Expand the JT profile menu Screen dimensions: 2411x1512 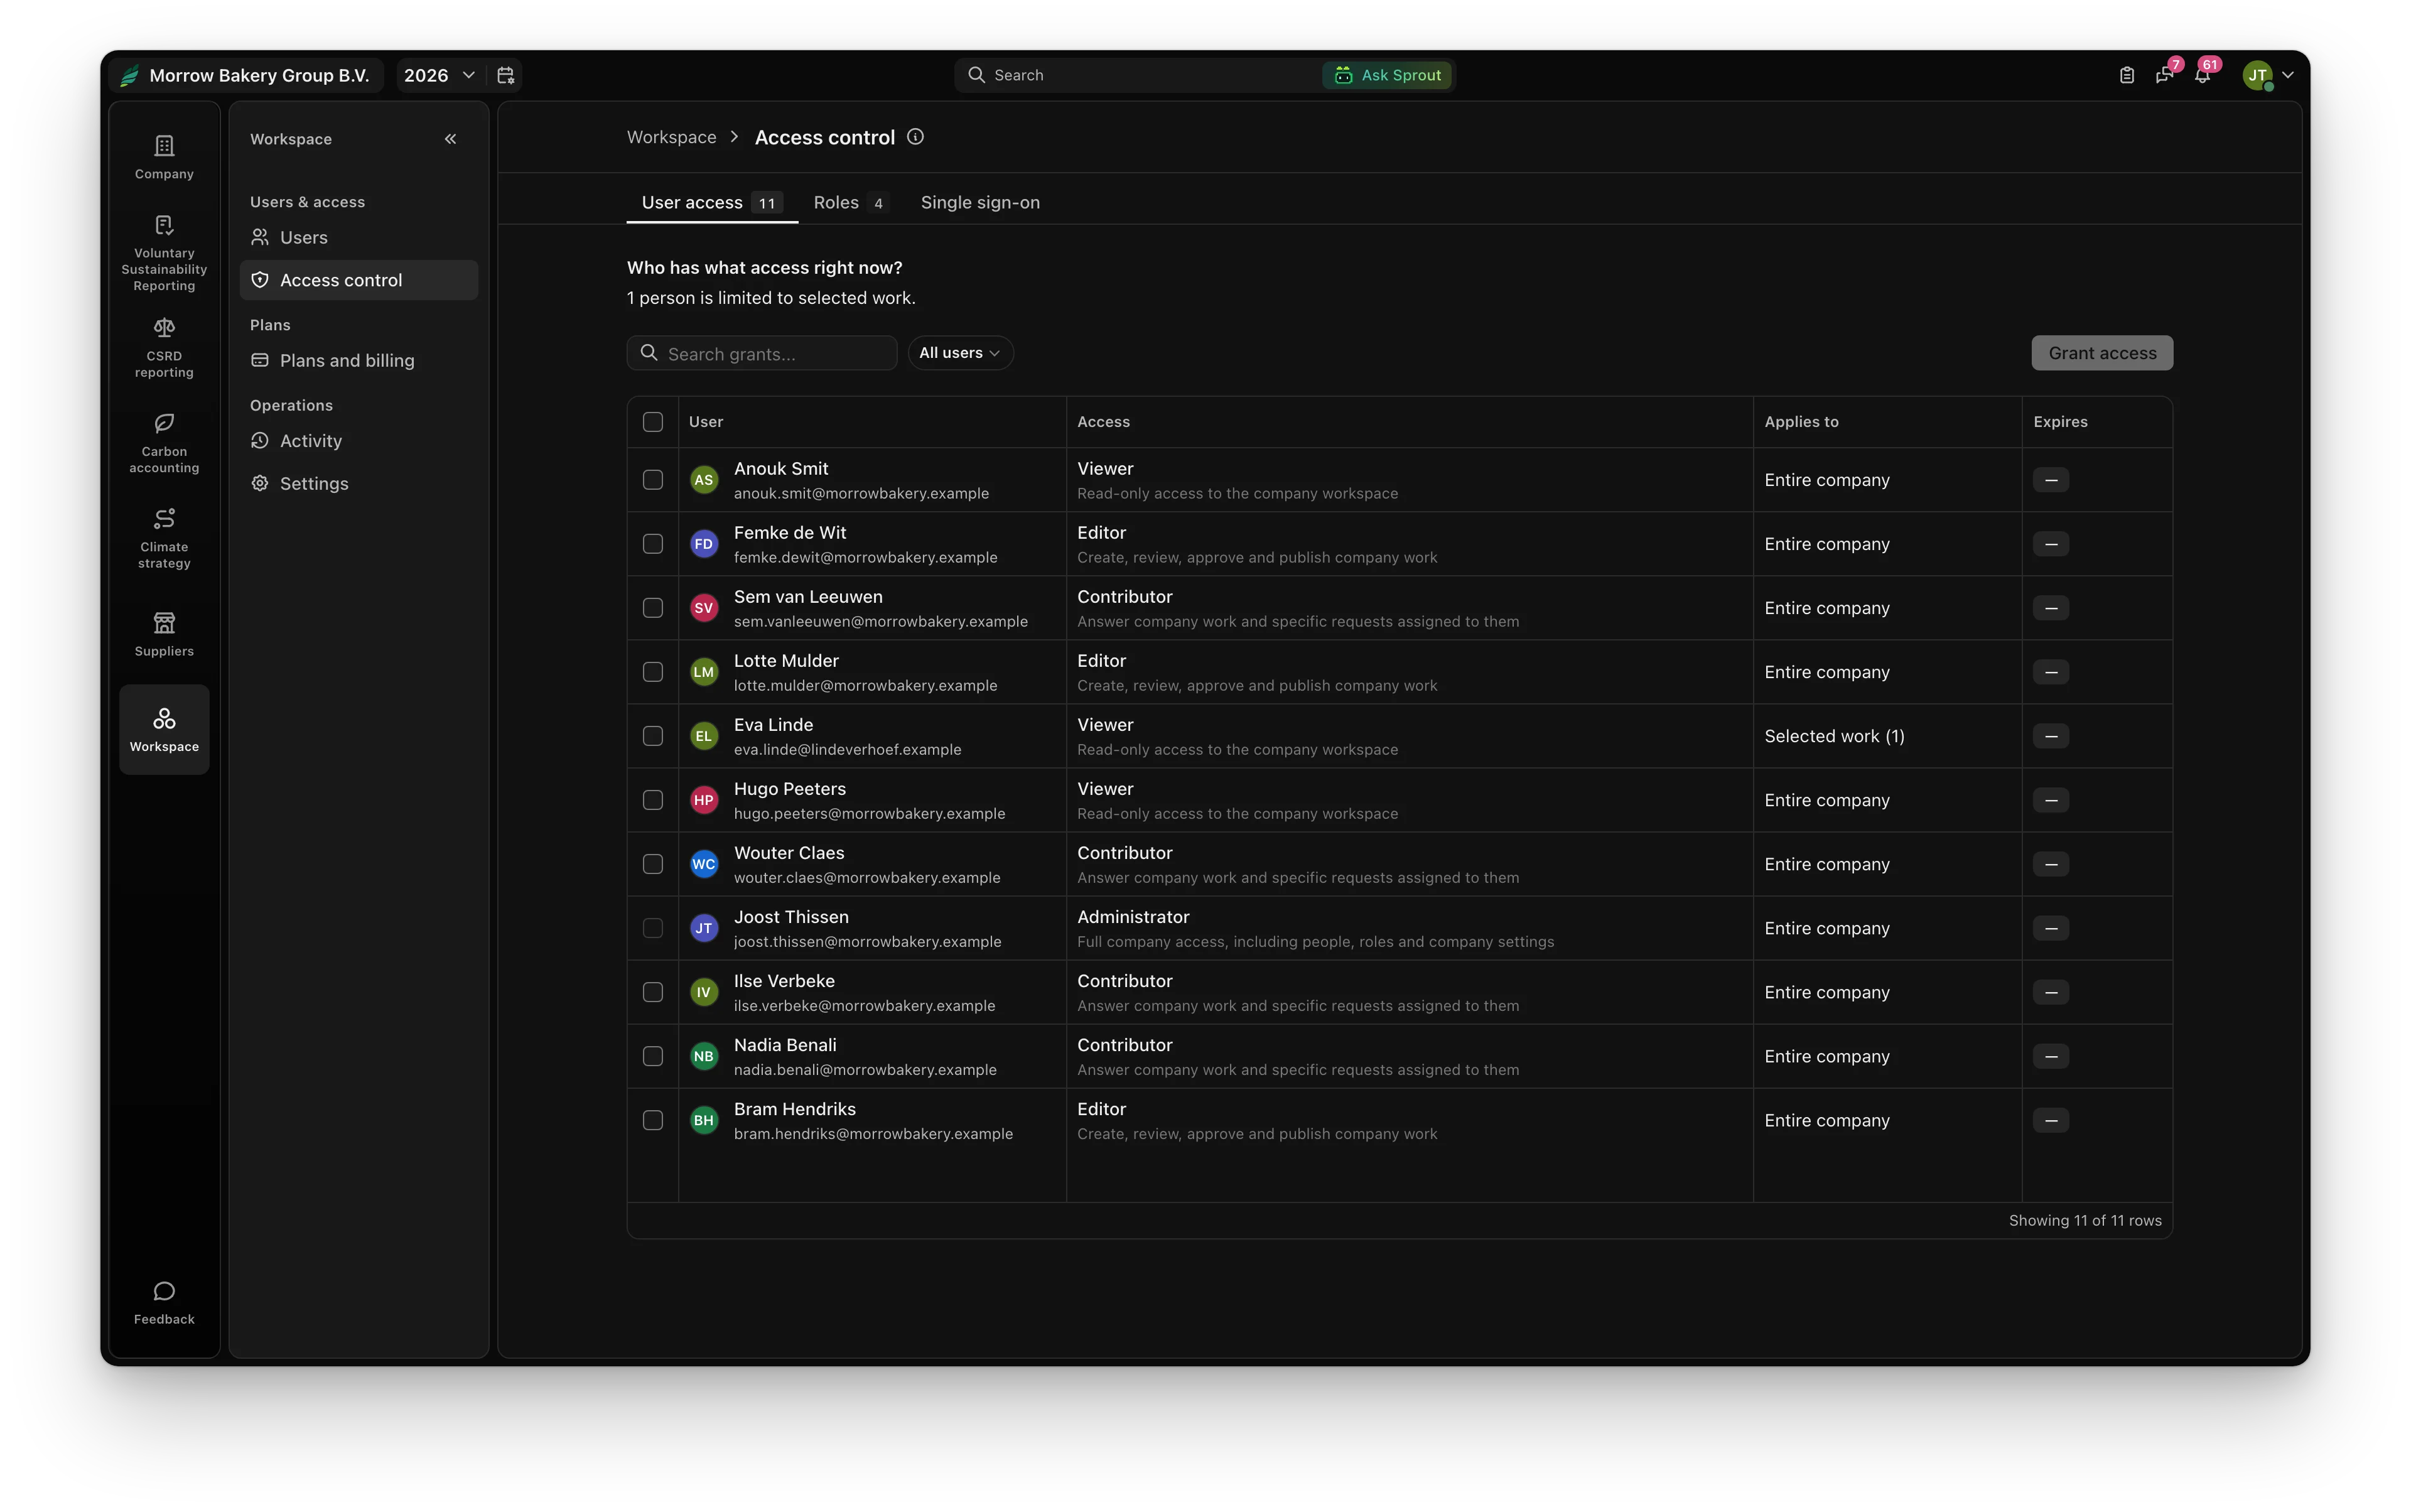click(x=2268, y=75)
